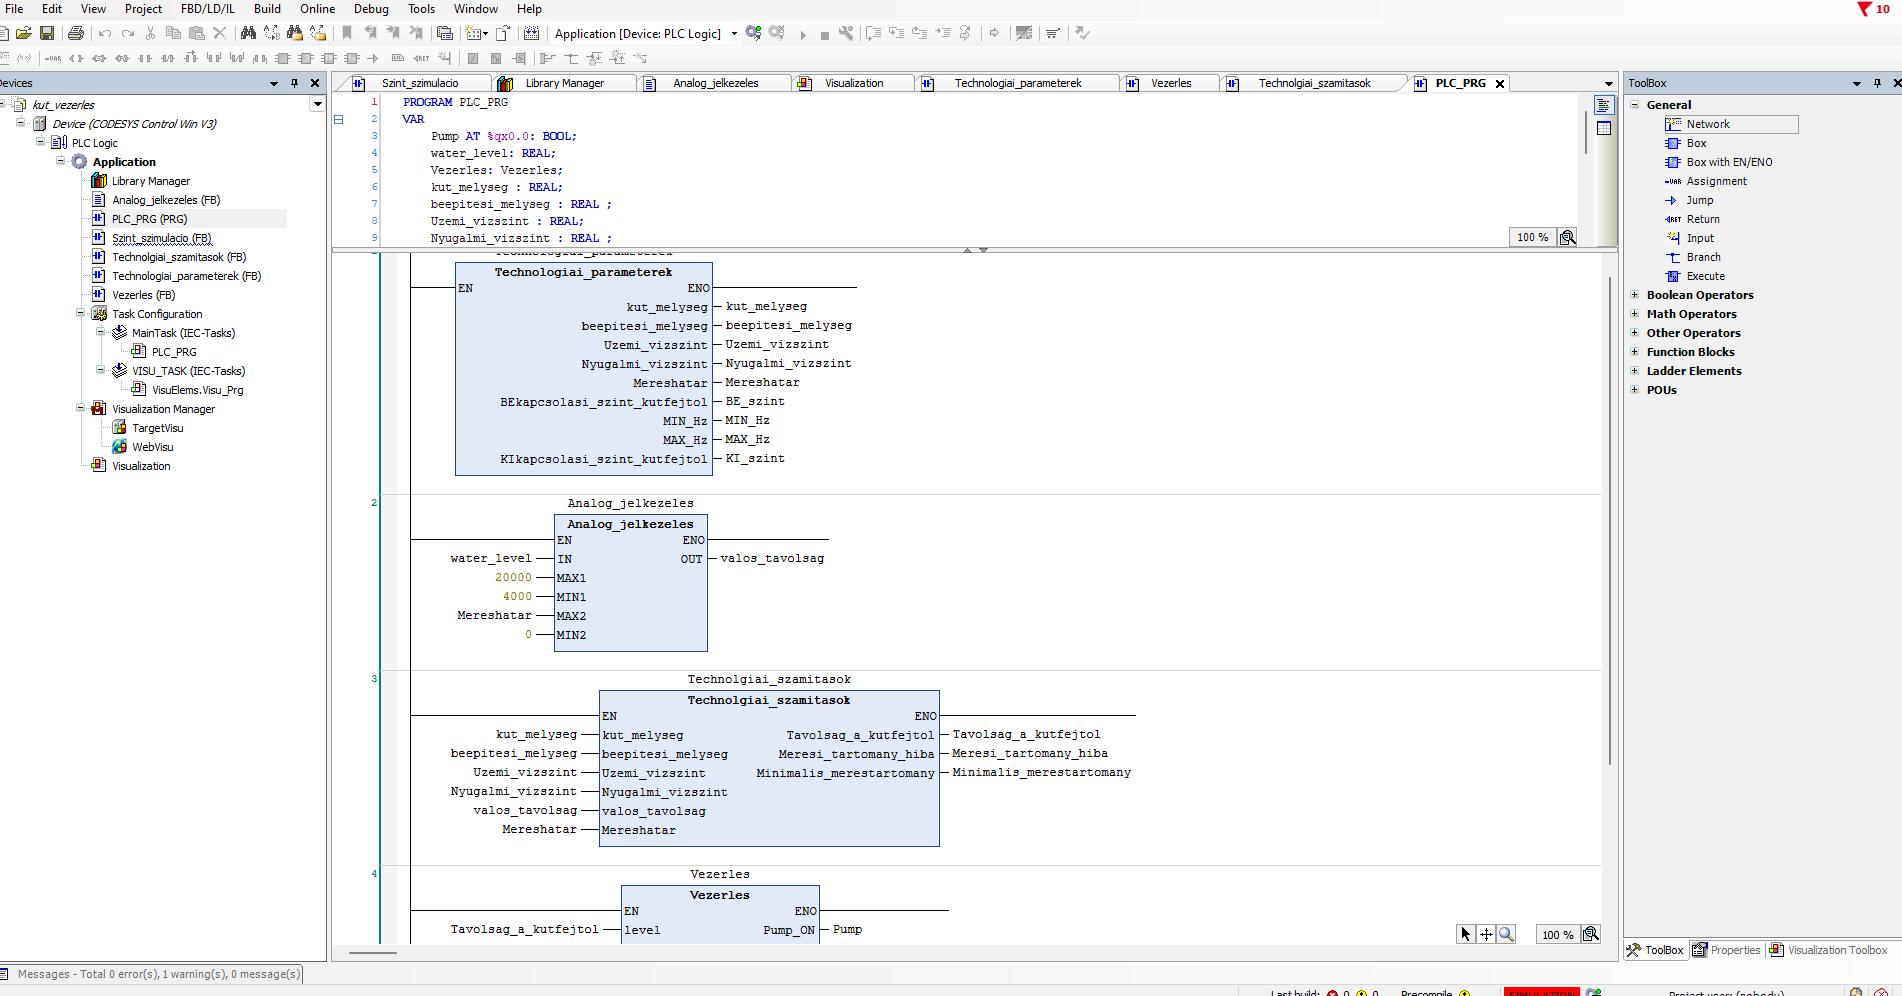
Task: Click the Save project icon
Action: tap(47, 33)
